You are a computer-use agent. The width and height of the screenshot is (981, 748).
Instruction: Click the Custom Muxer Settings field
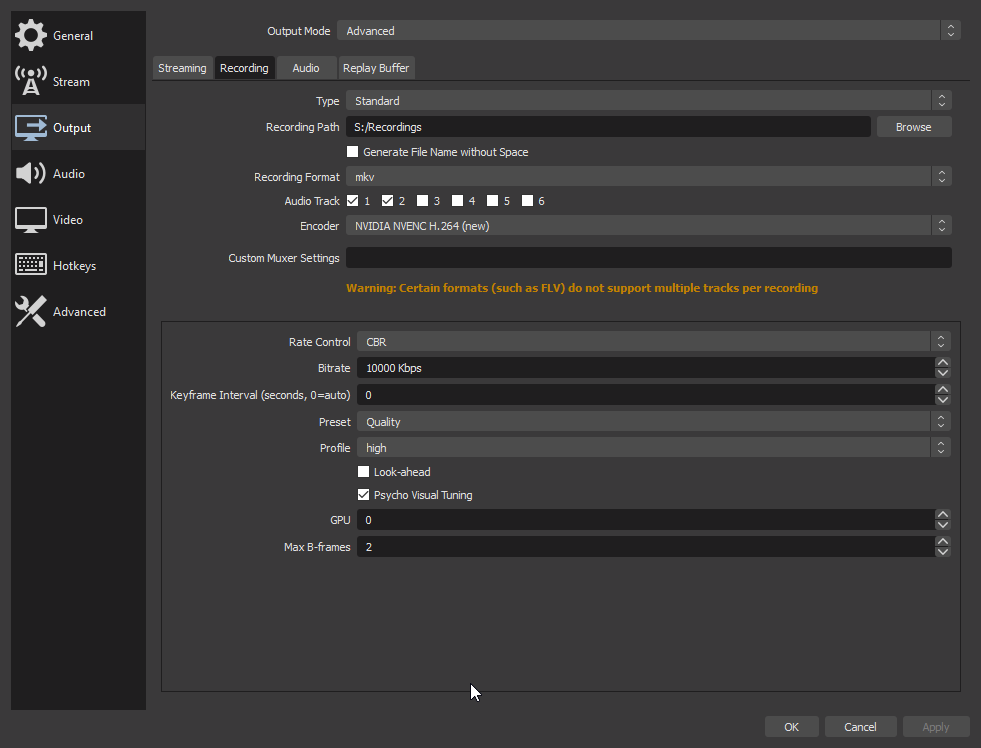pyautogui.click(x=648, y=258)
